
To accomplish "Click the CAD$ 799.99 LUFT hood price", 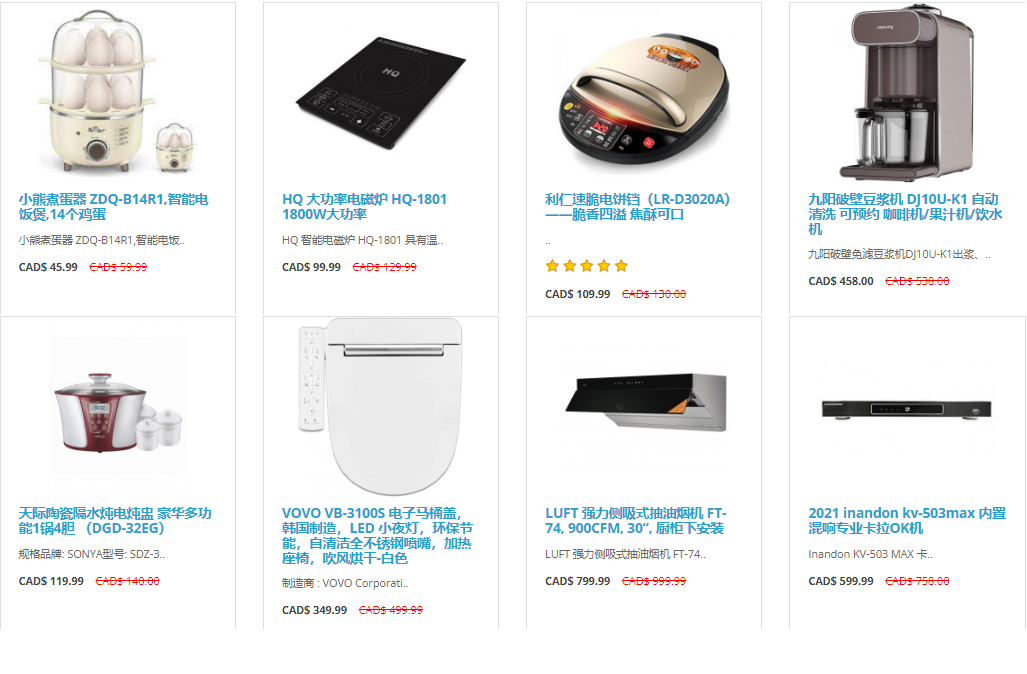I will (578, 581).
